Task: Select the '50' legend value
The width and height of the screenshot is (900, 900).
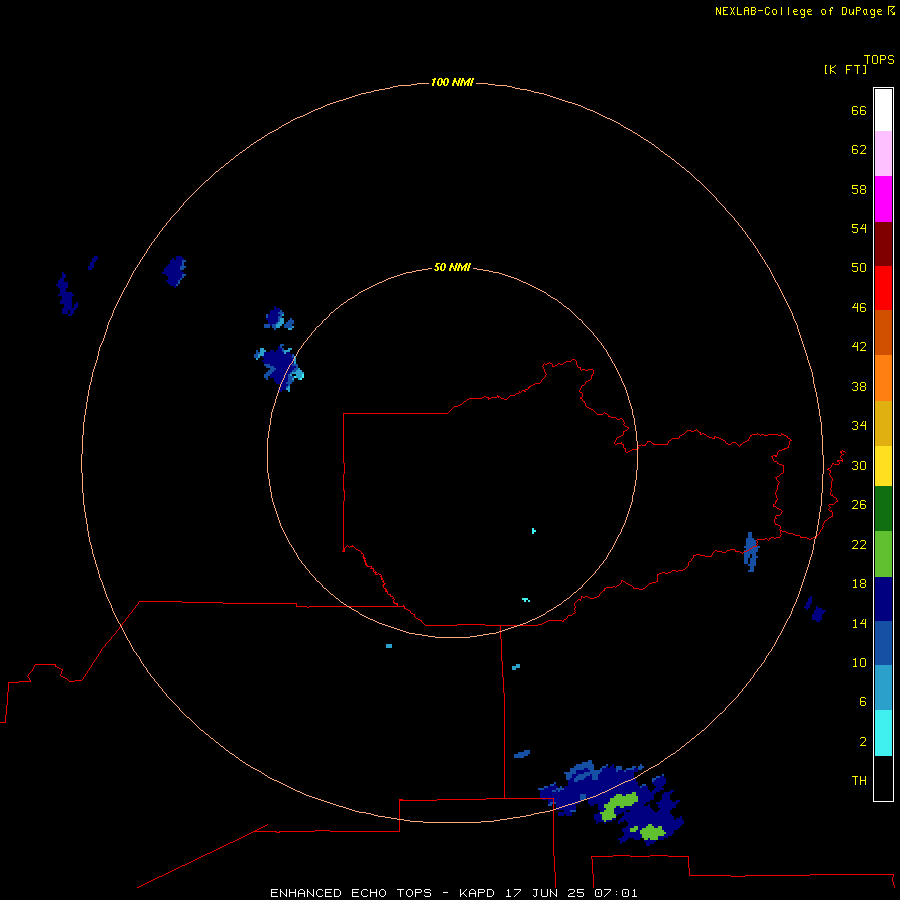Action: [x=859, y=268]
